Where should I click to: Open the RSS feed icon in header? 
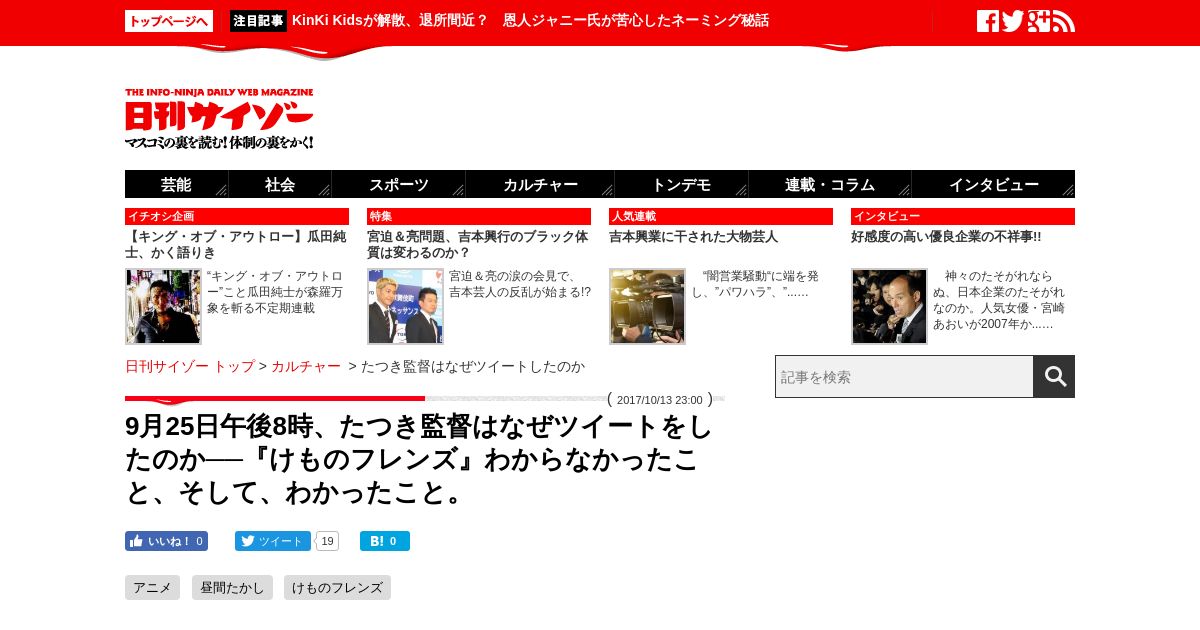pos(1064,21)
